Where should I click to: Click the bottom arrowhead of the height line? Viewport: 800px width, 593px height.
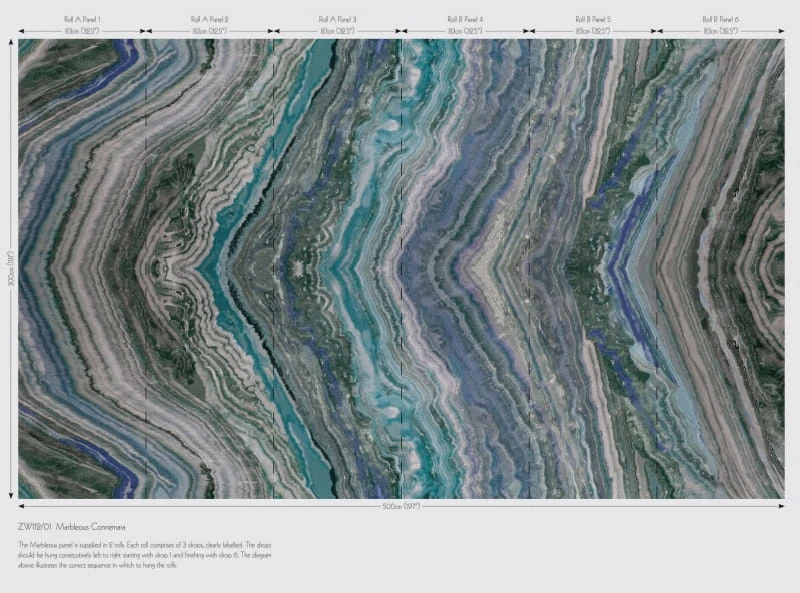(x=11, y=496)
